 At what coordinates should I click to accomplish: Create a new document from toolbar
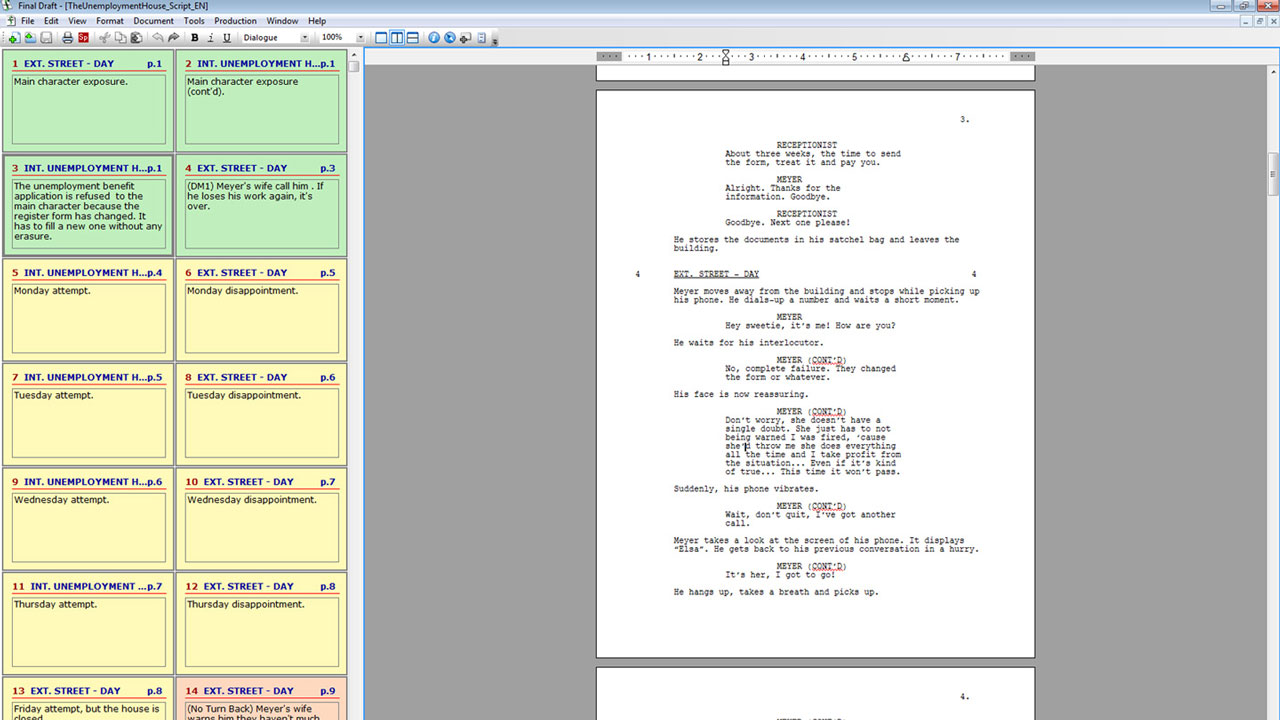click(13, 38)
